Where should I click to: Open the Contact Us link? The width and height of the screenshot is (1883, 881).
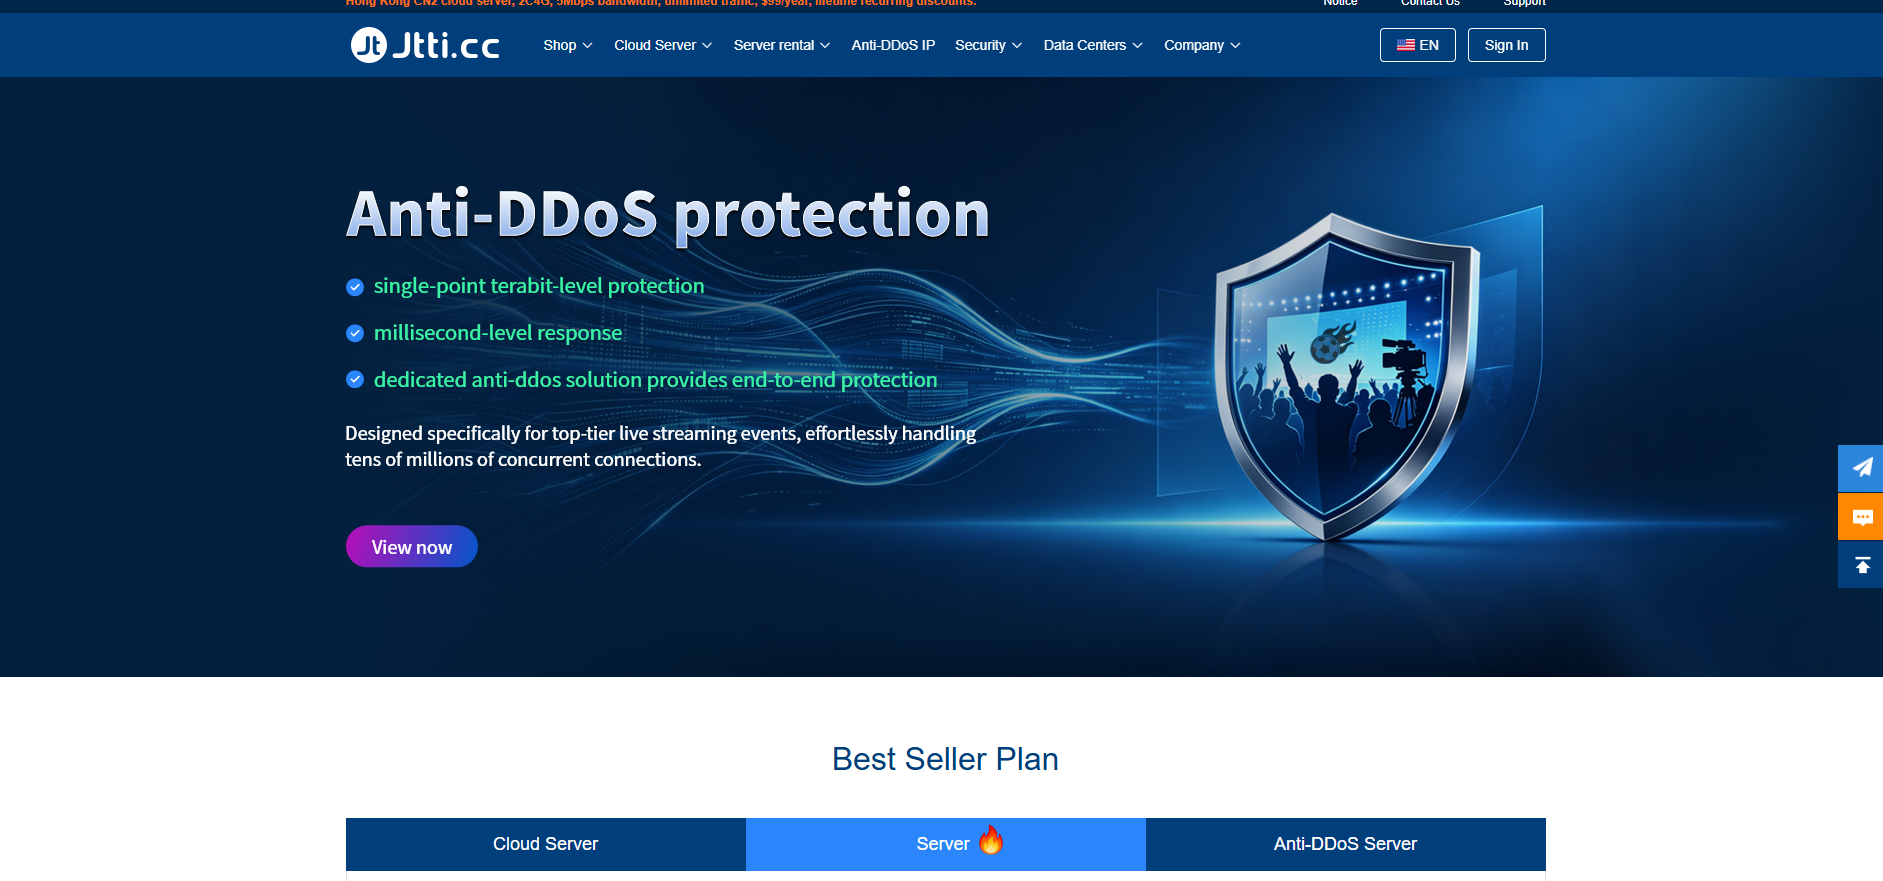coord(1430,3)
